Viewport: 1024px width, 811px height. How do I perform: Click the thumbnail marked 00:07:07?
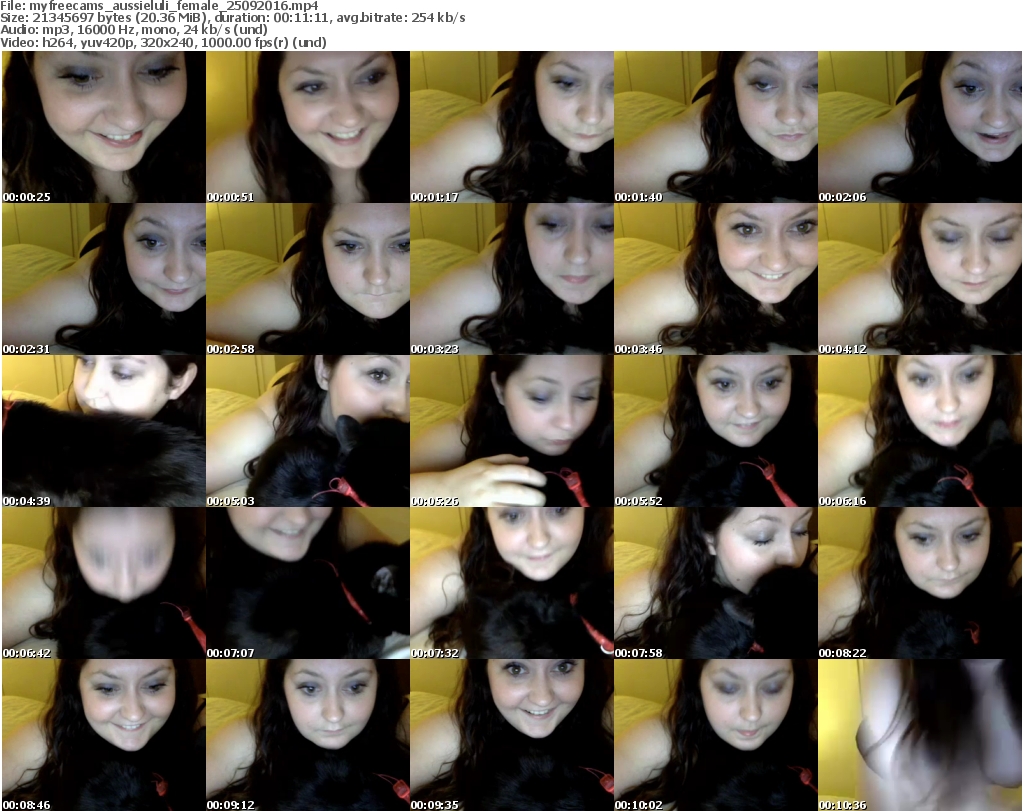tap(307, 583)
